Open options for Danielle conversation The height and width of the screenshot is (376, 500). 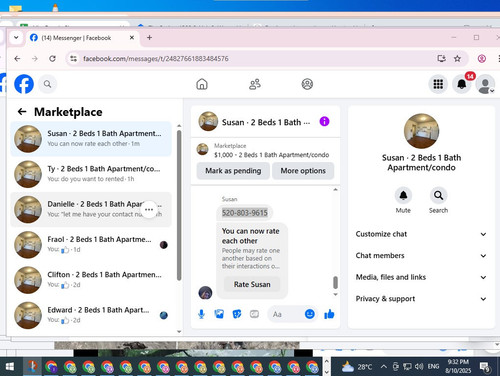click(x=149, y=209)
